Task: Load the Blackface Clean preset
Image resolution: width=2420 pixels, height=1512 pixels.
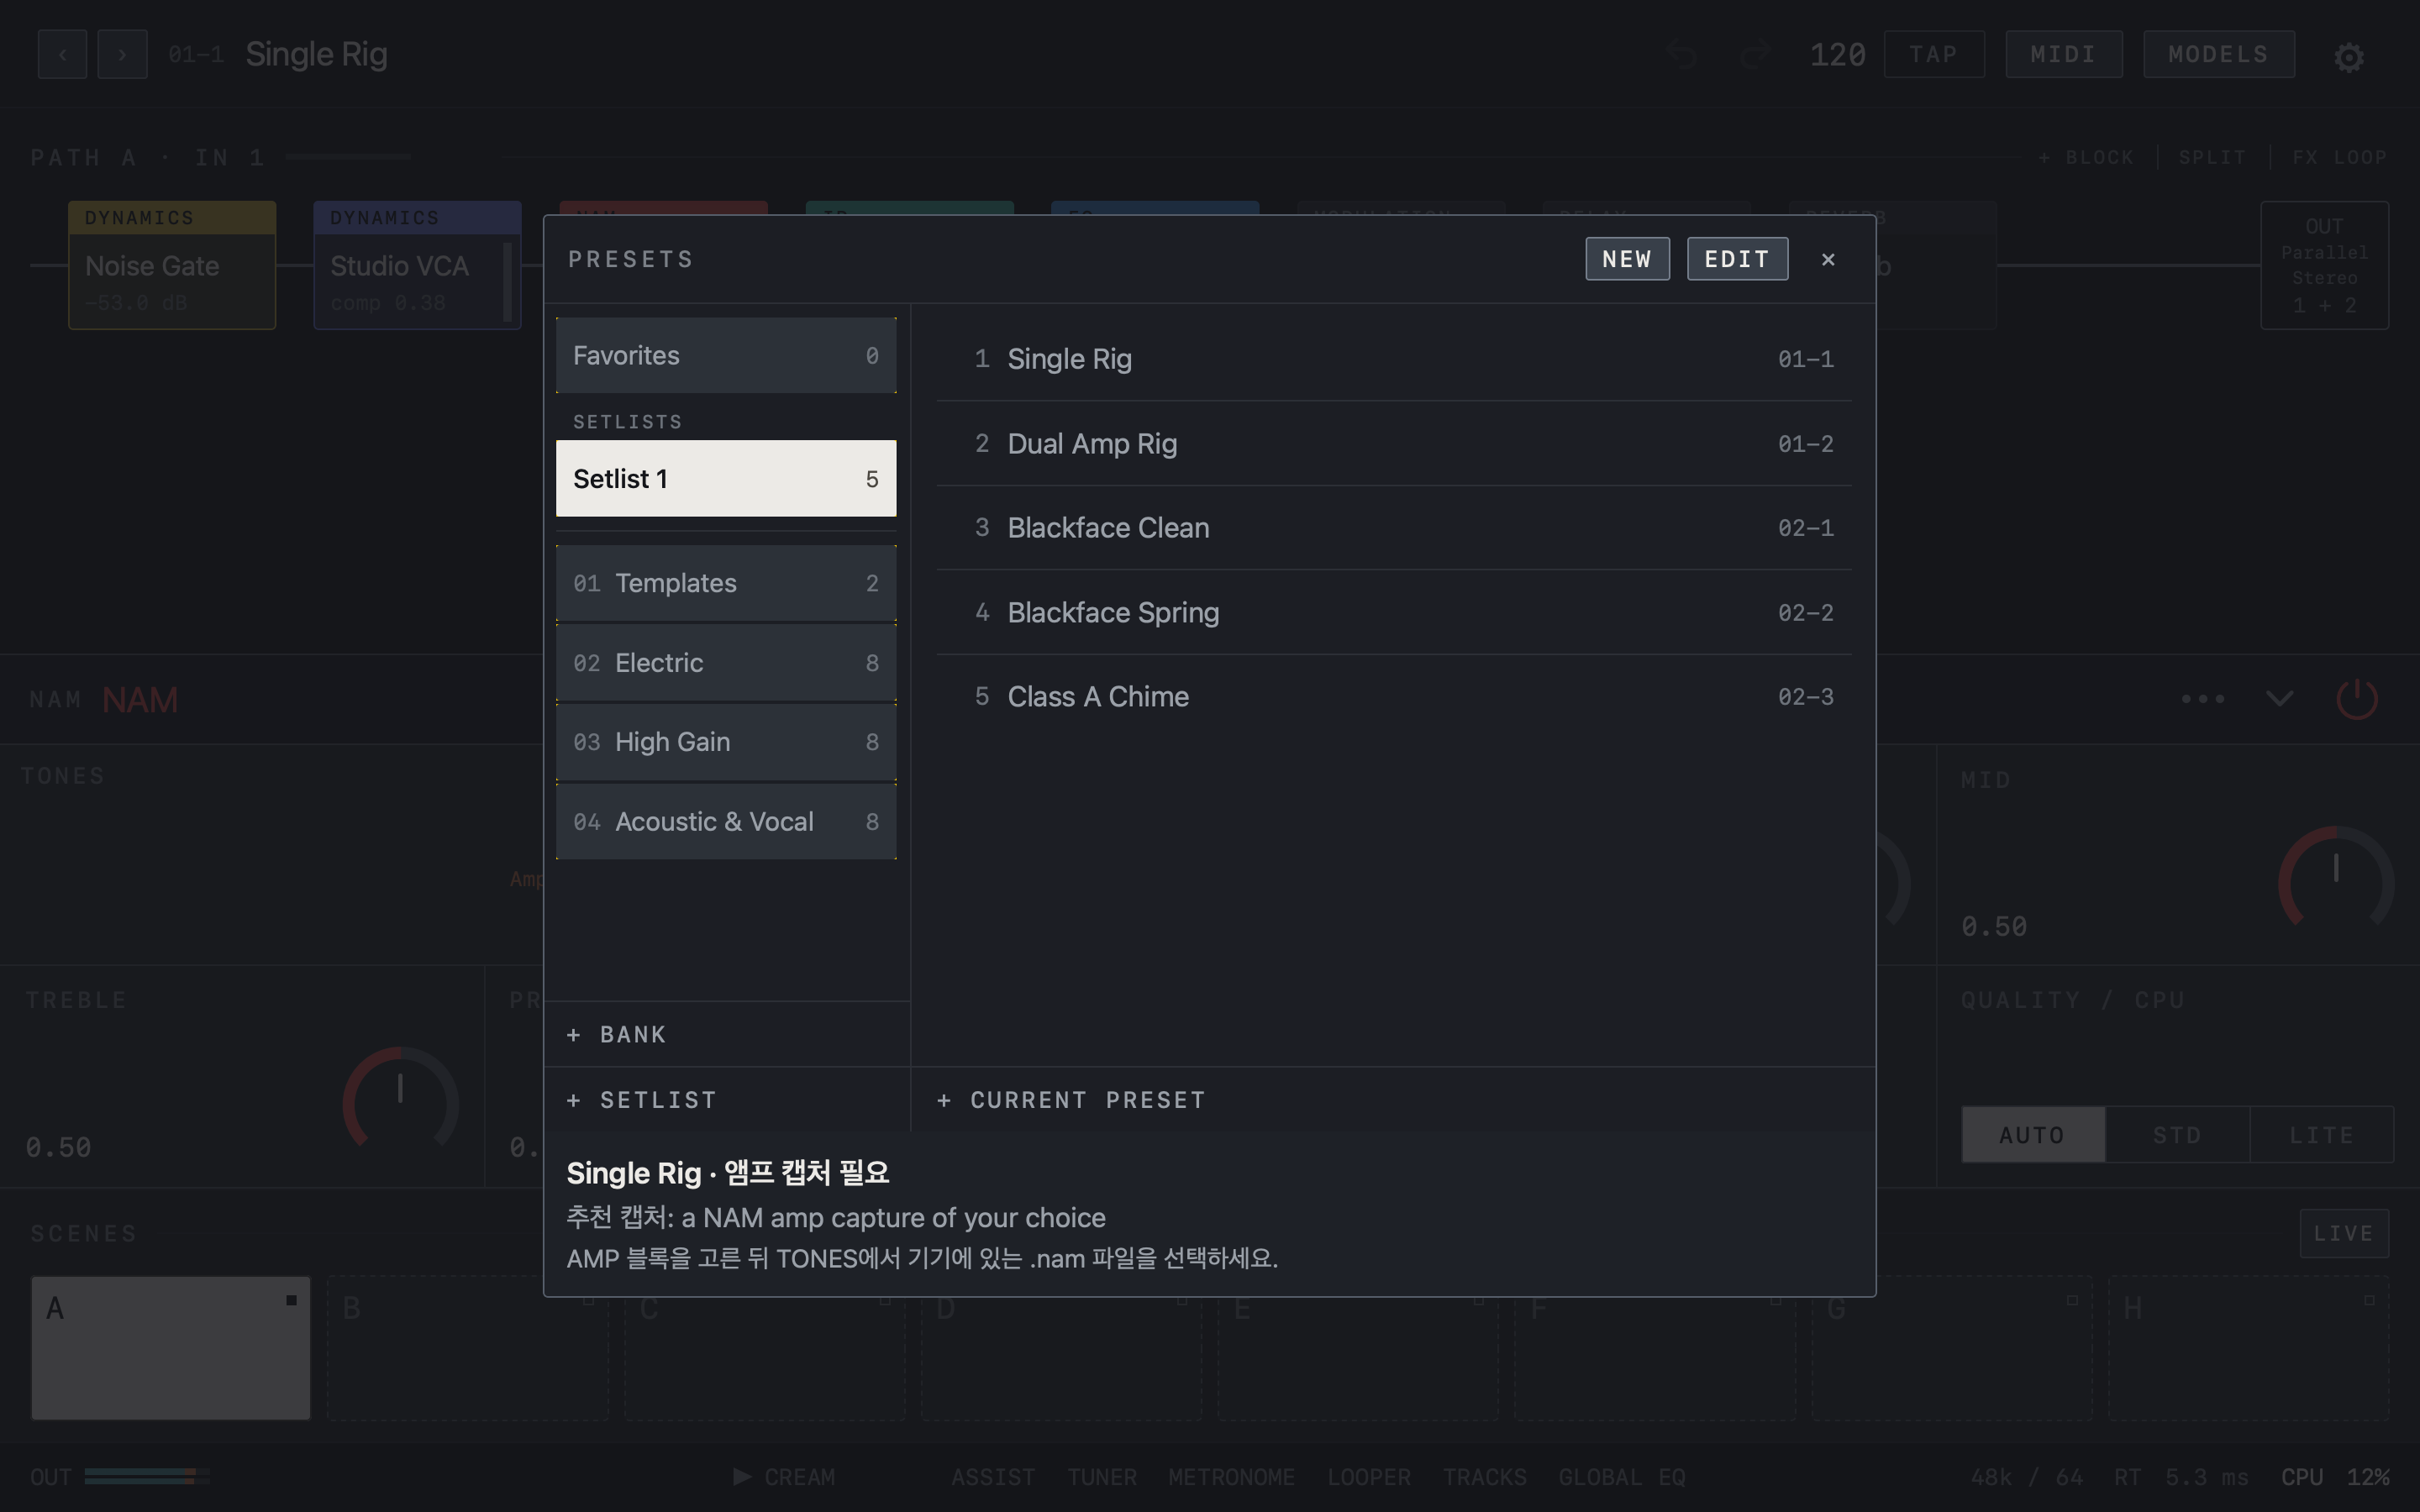Action: (1393, 528)
